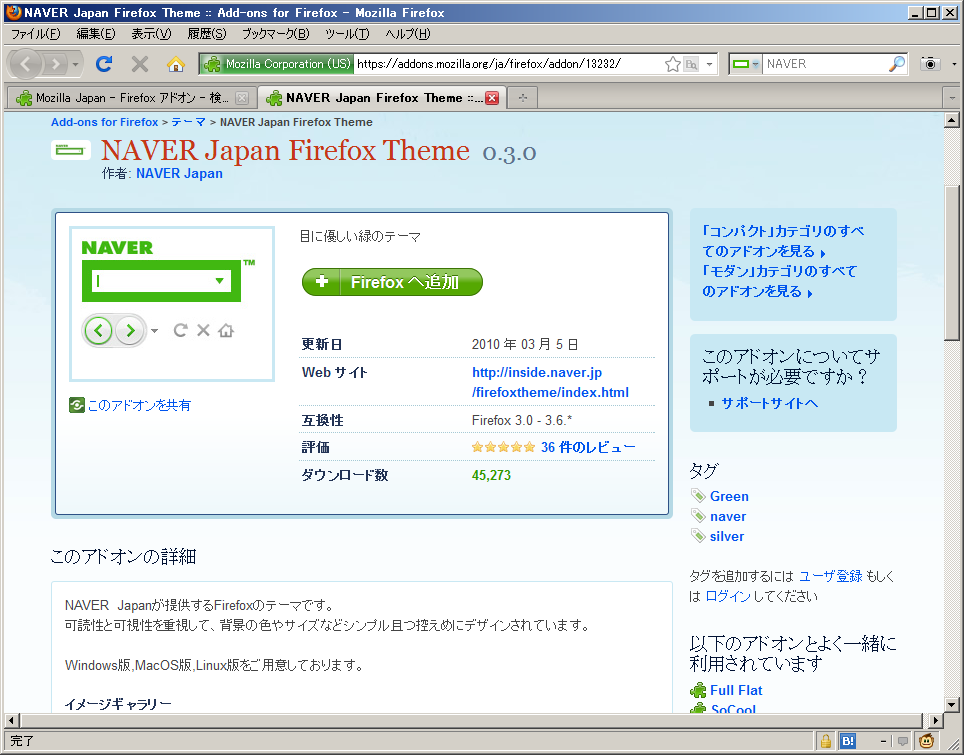View all add-ons in the モダン category
This screenshot has height=755, width=964.
coord(779,281)
